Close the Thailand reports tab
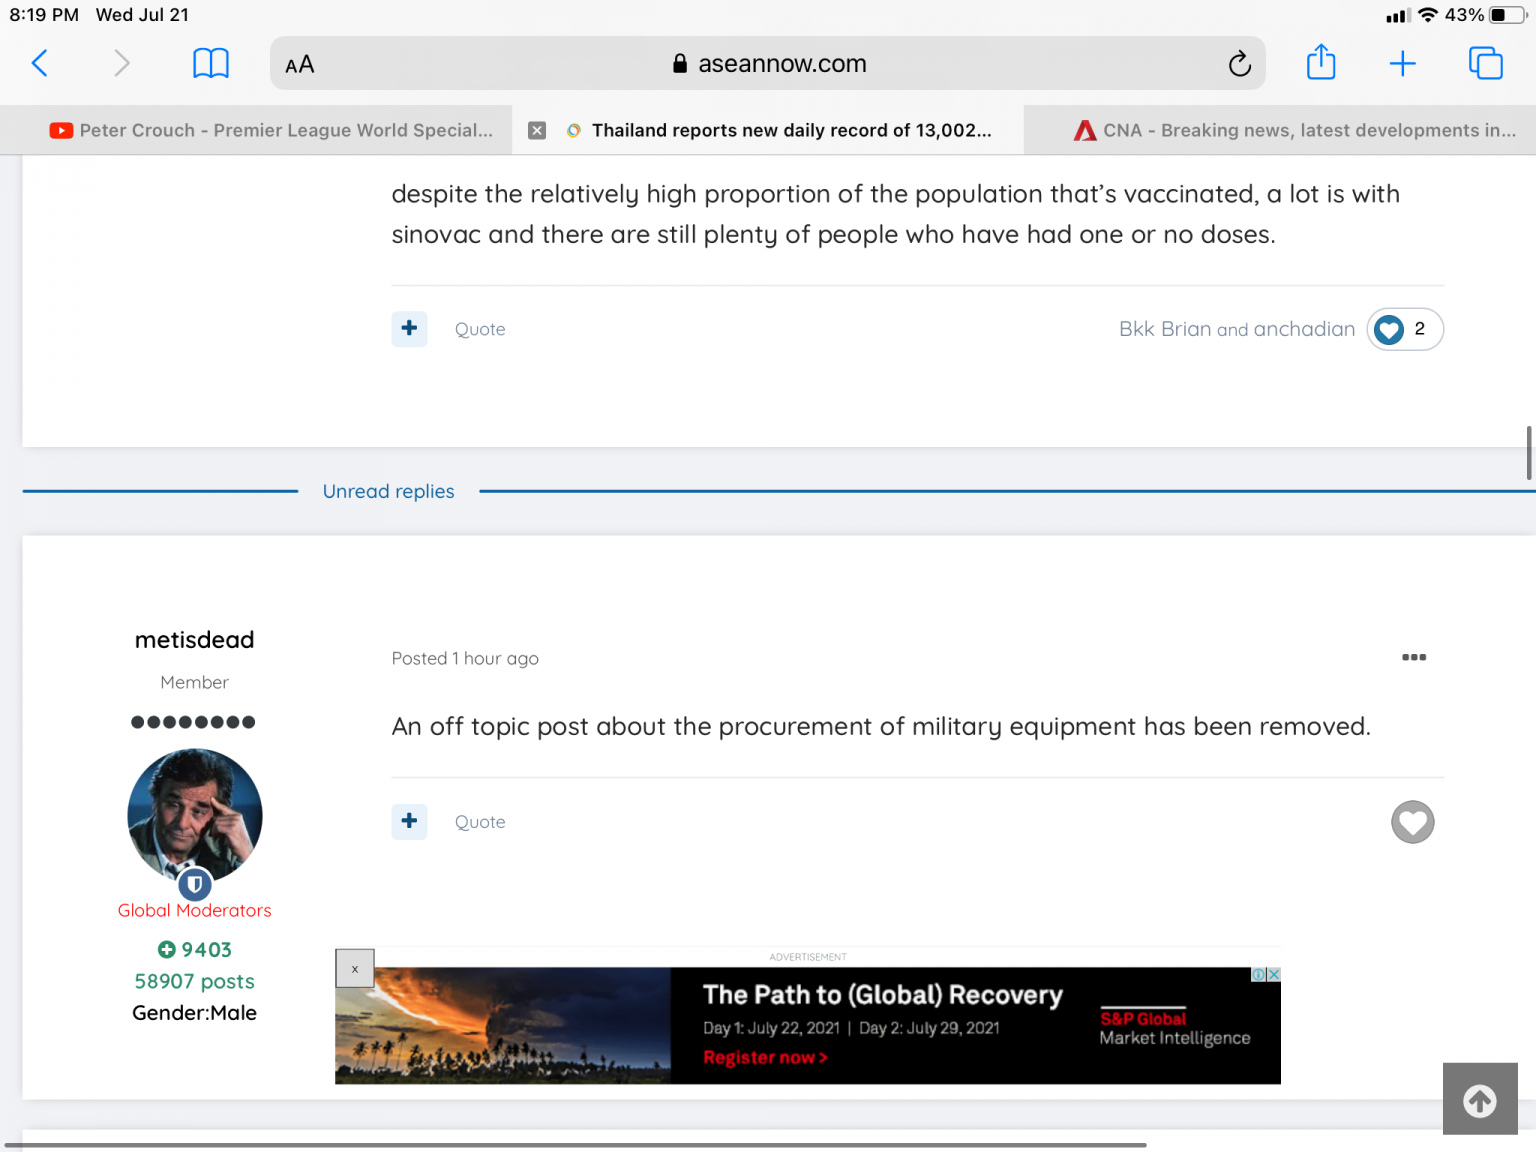This screenshot has width=1536, height=1152. [x=537, y=130]
